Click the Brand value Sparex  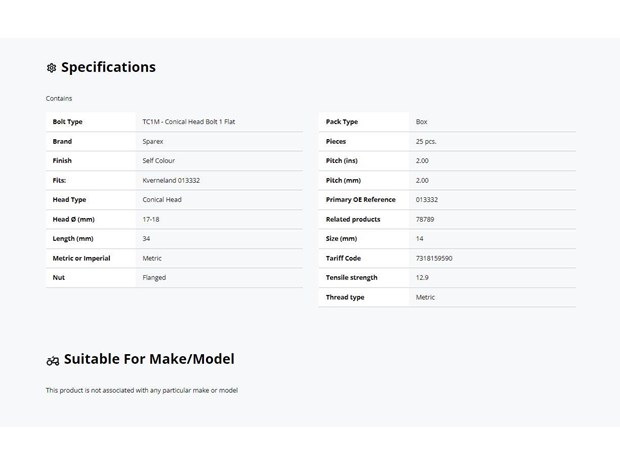pyautogui.click(x=153, y=142)
